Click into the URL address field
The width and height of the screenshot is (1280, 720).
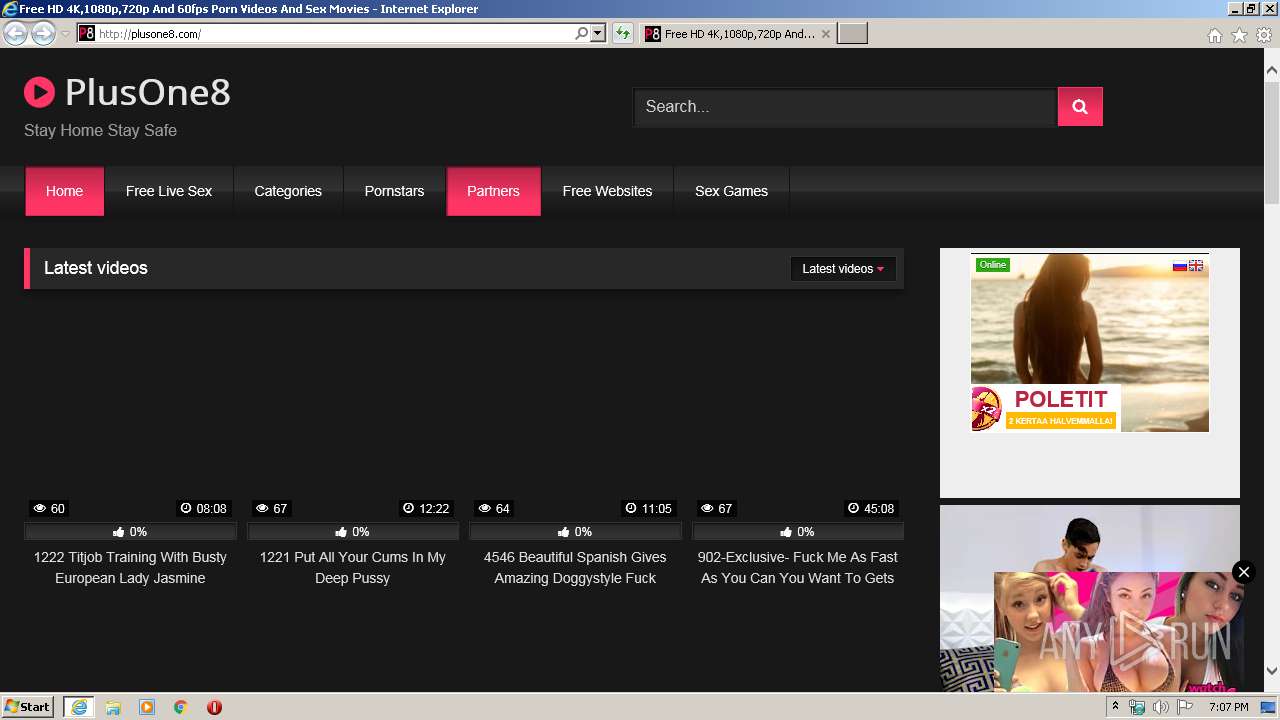335,33
